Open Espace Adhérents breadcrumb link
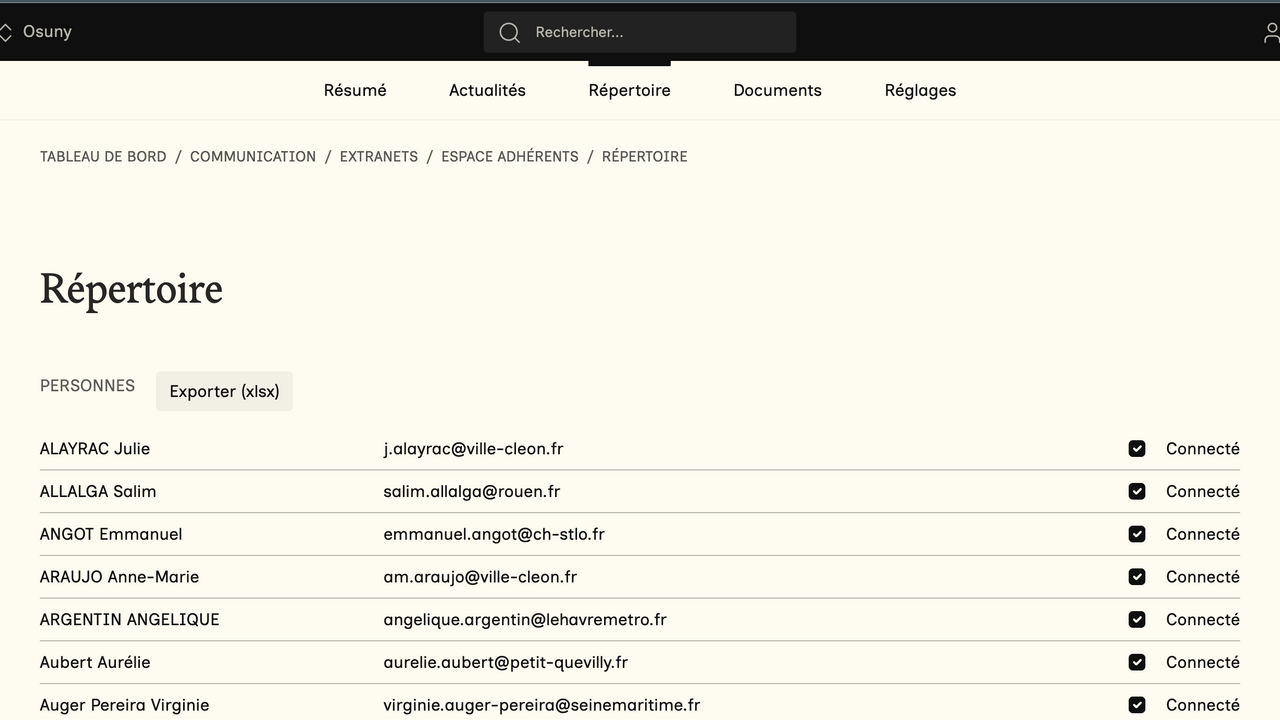 click(510, 156)
